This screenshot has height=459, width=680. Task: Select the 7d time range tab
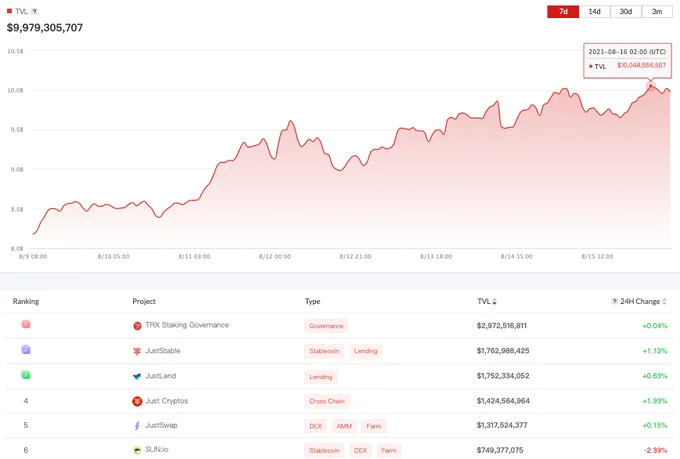coord(563,11)
